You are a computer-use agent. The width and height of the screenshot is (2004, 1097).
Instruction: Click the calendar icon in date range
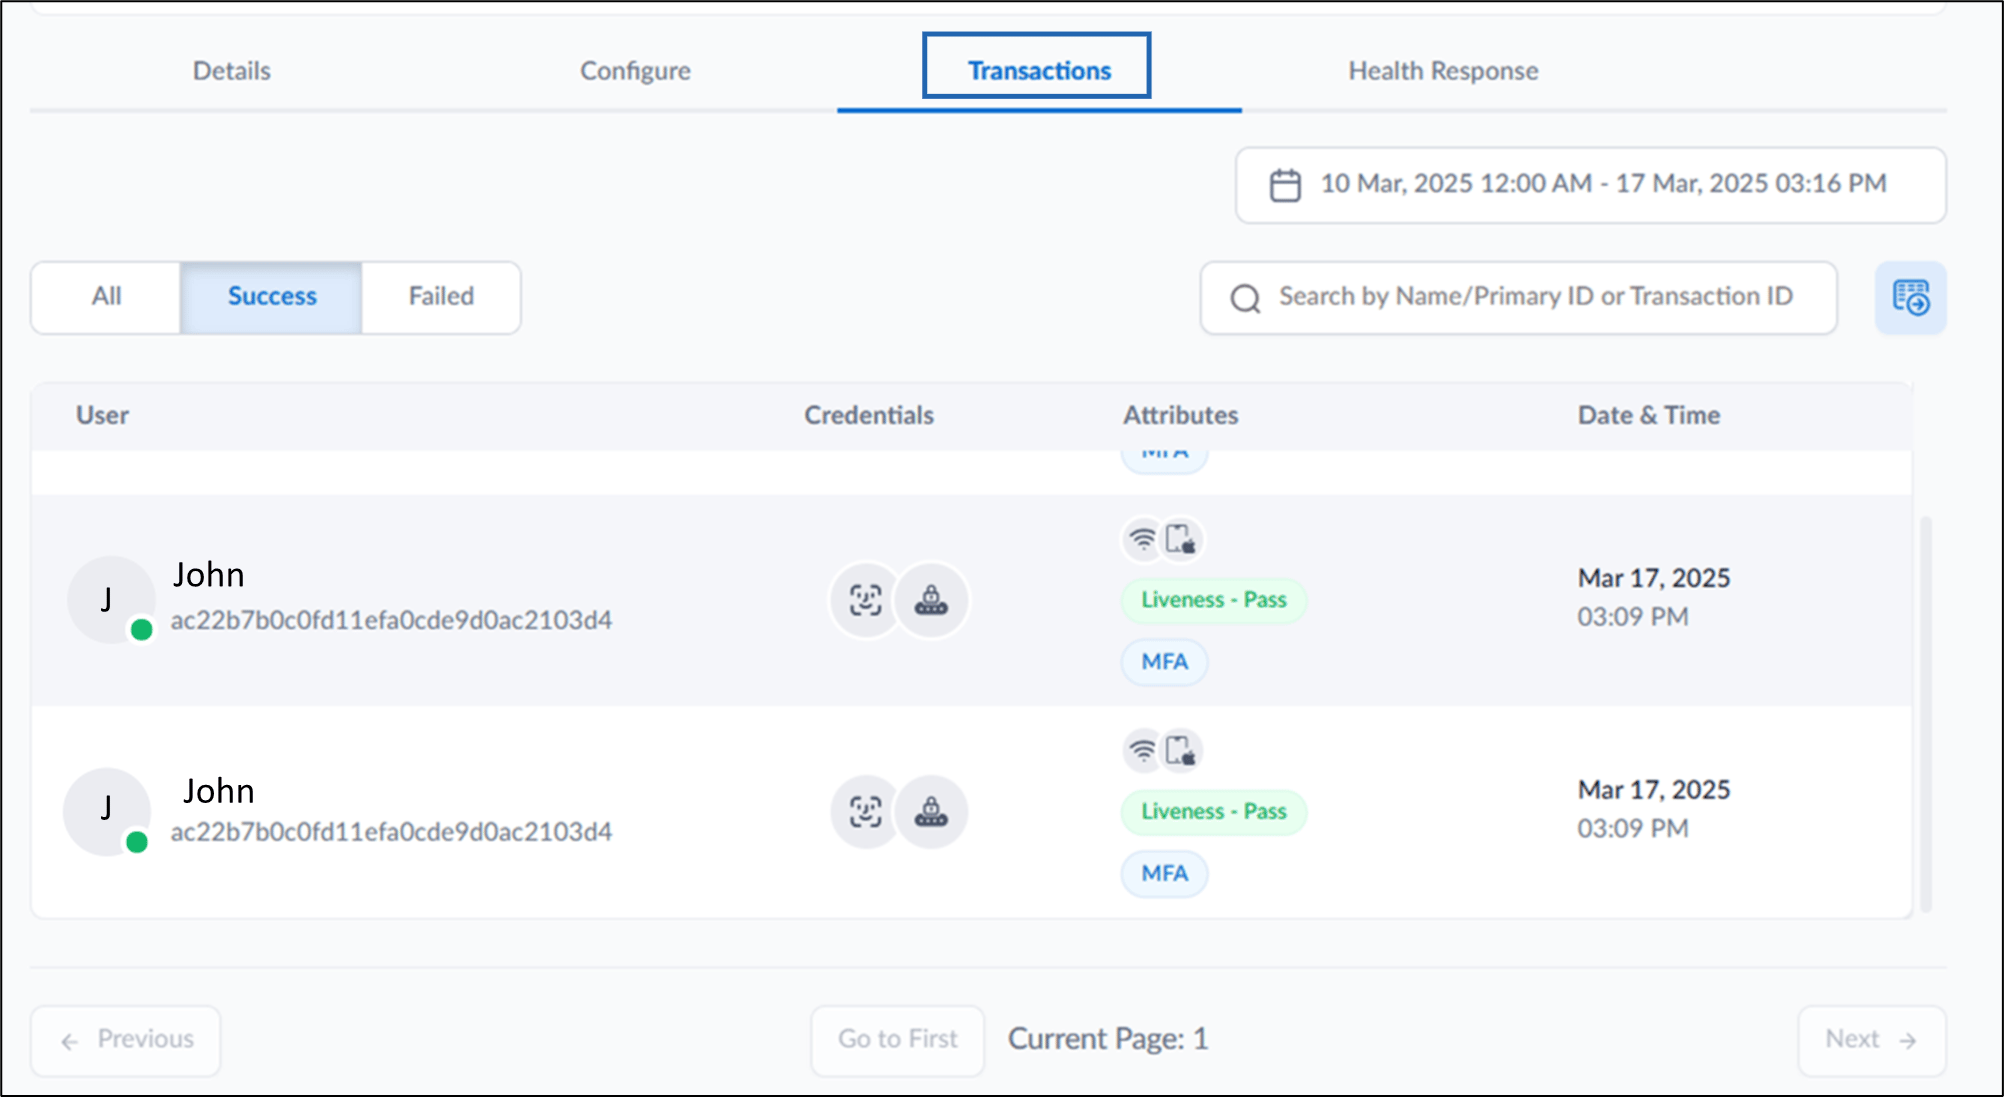pos(1285,185)
